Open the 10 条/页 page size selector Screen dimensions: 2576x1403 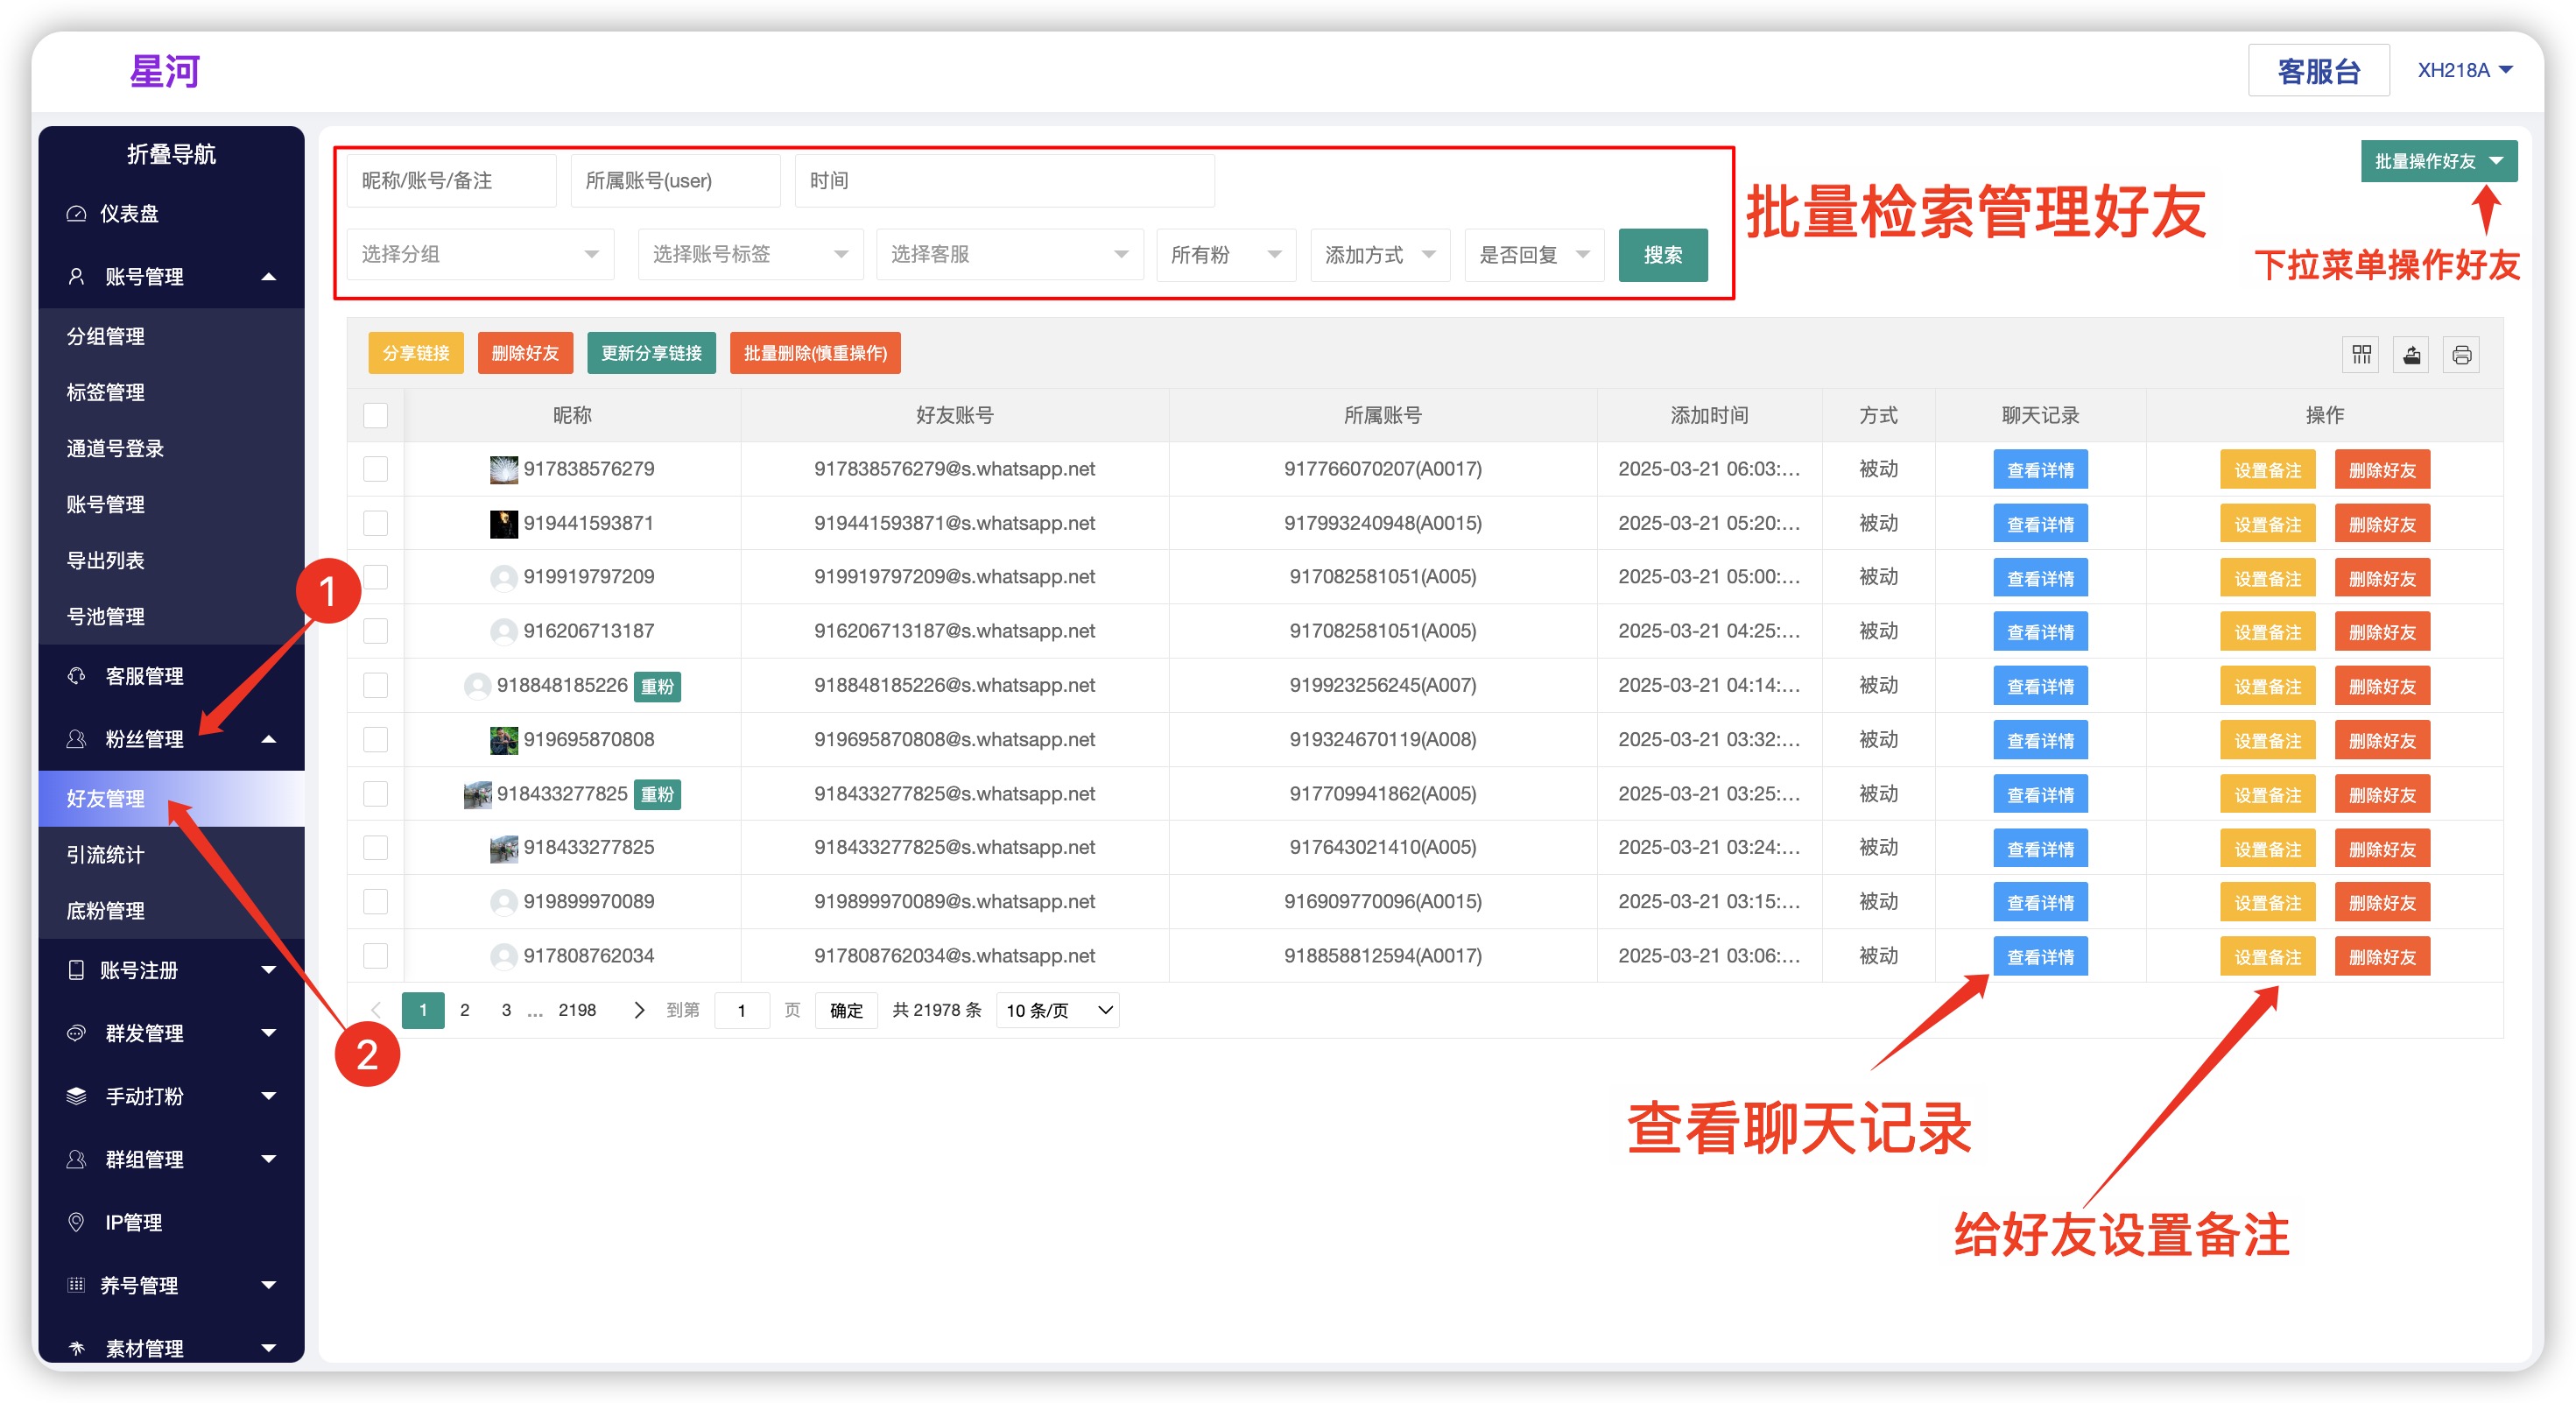1057,1010
